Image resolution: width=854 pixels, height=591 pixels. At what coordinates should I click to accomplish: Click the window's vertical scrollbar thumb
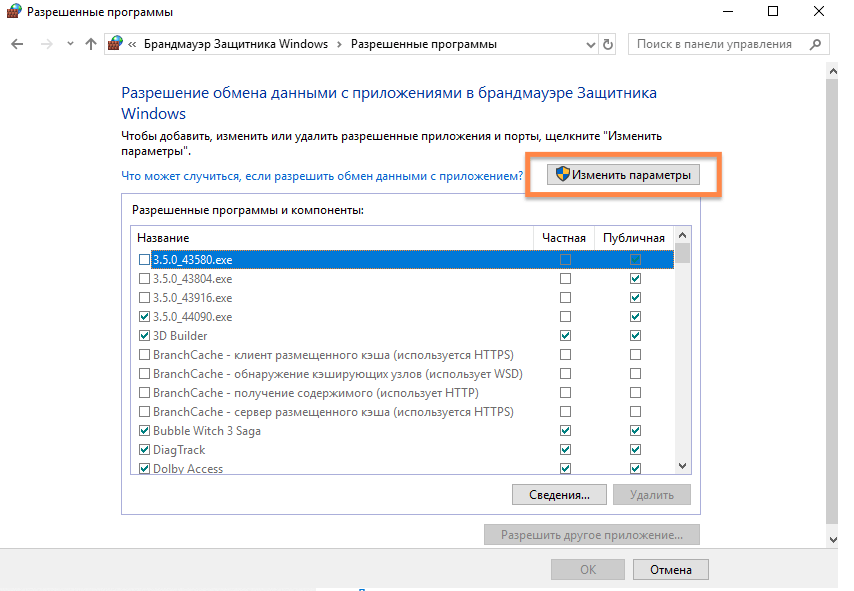pos(832,303)
